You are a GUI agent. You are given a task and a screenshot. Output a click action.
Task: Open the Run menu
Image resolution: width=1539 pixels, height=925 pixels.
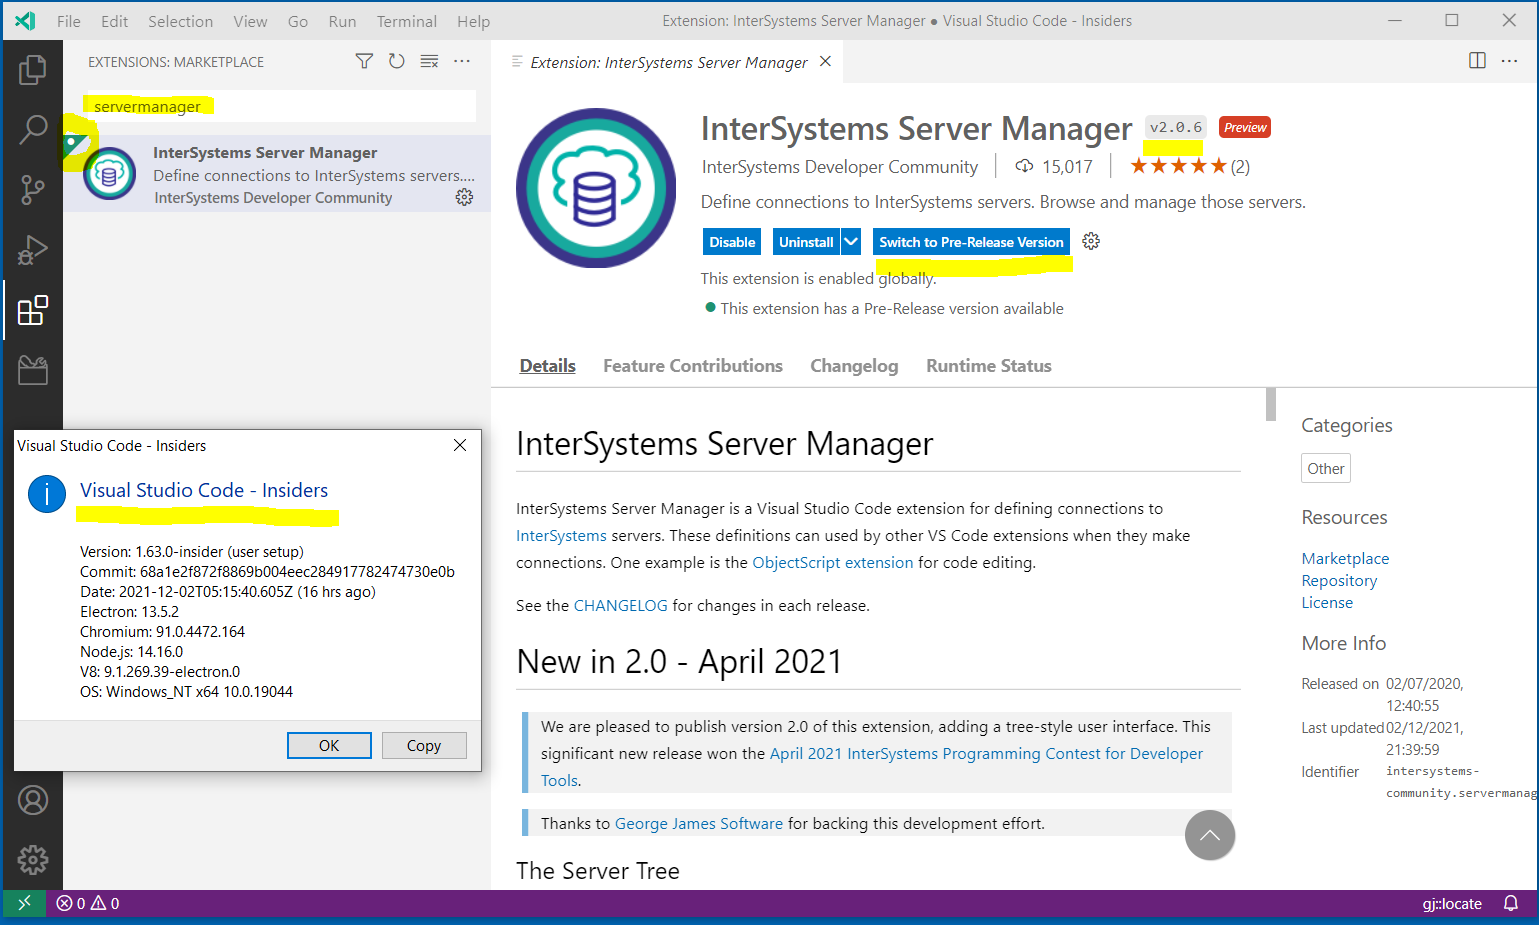point(342,21)
